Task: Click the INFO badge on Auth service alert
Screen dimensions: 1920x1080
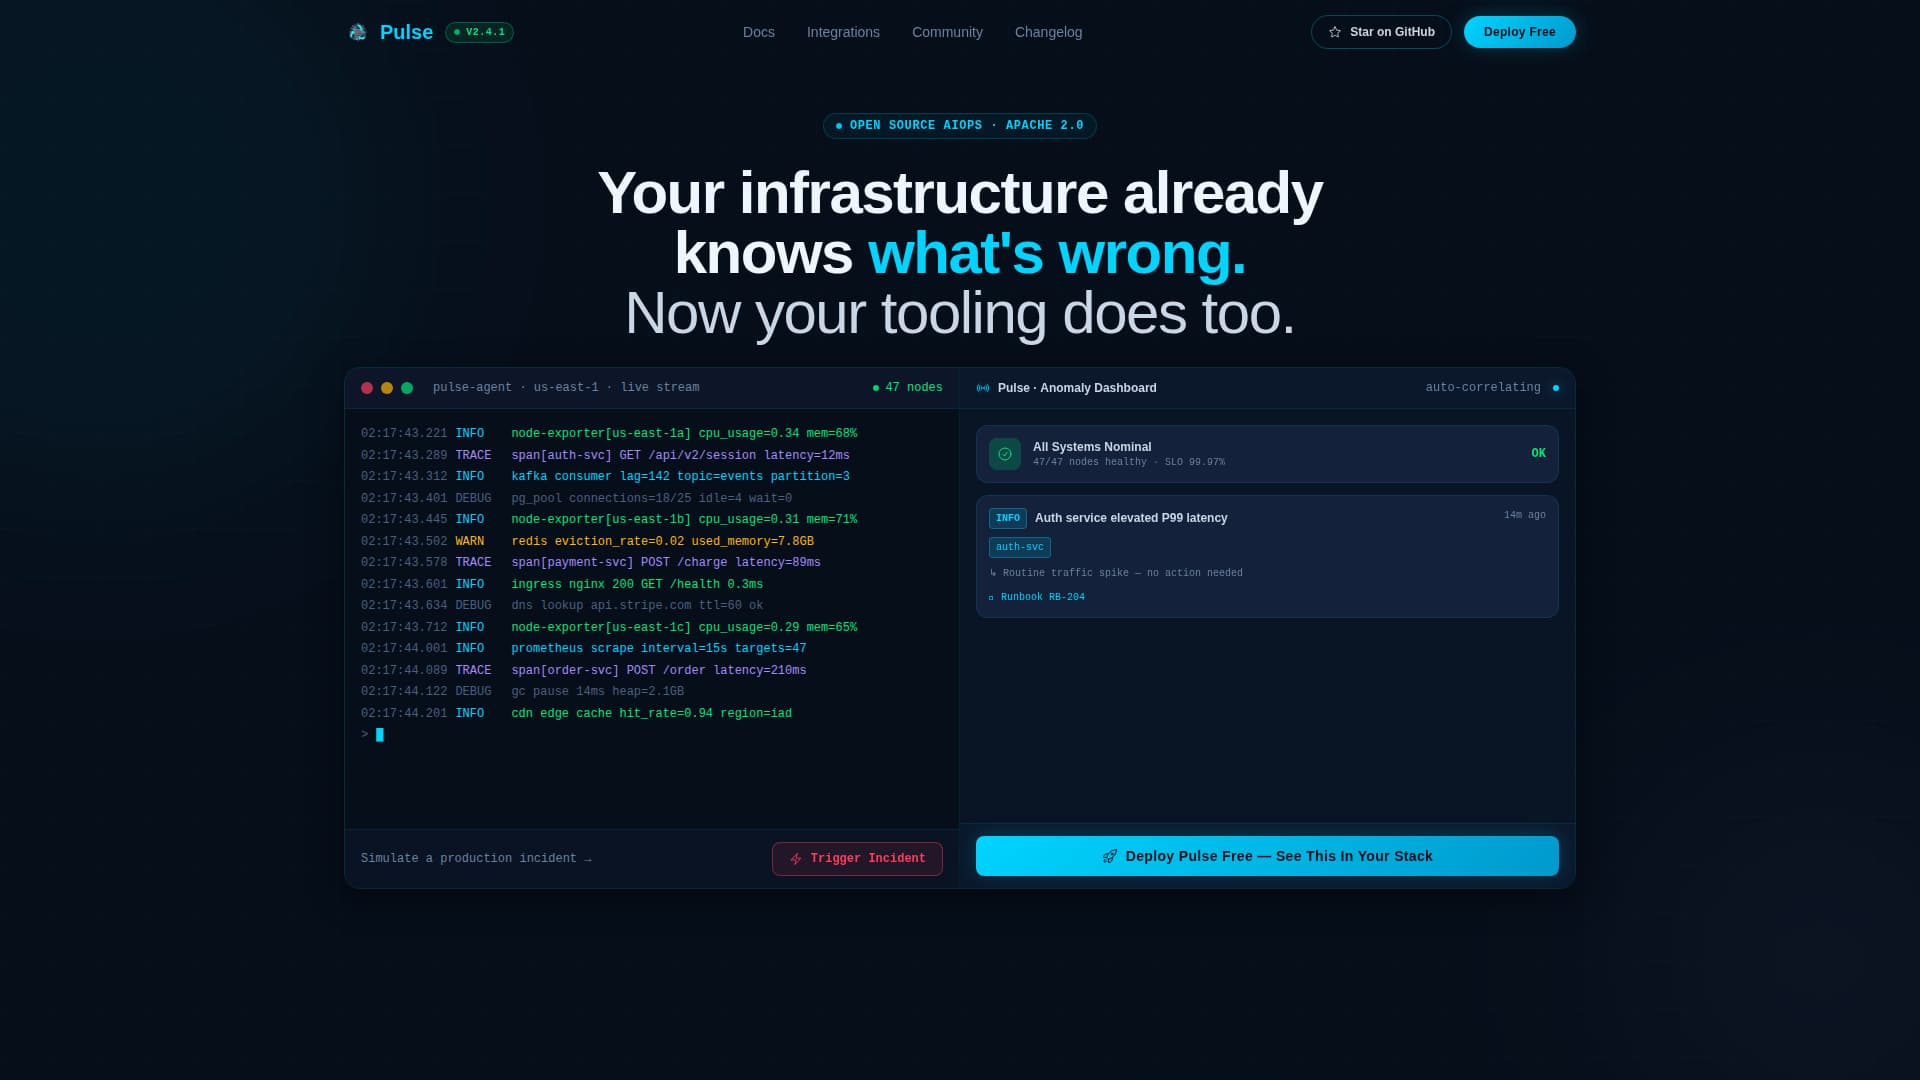Action: point(1008,518)
